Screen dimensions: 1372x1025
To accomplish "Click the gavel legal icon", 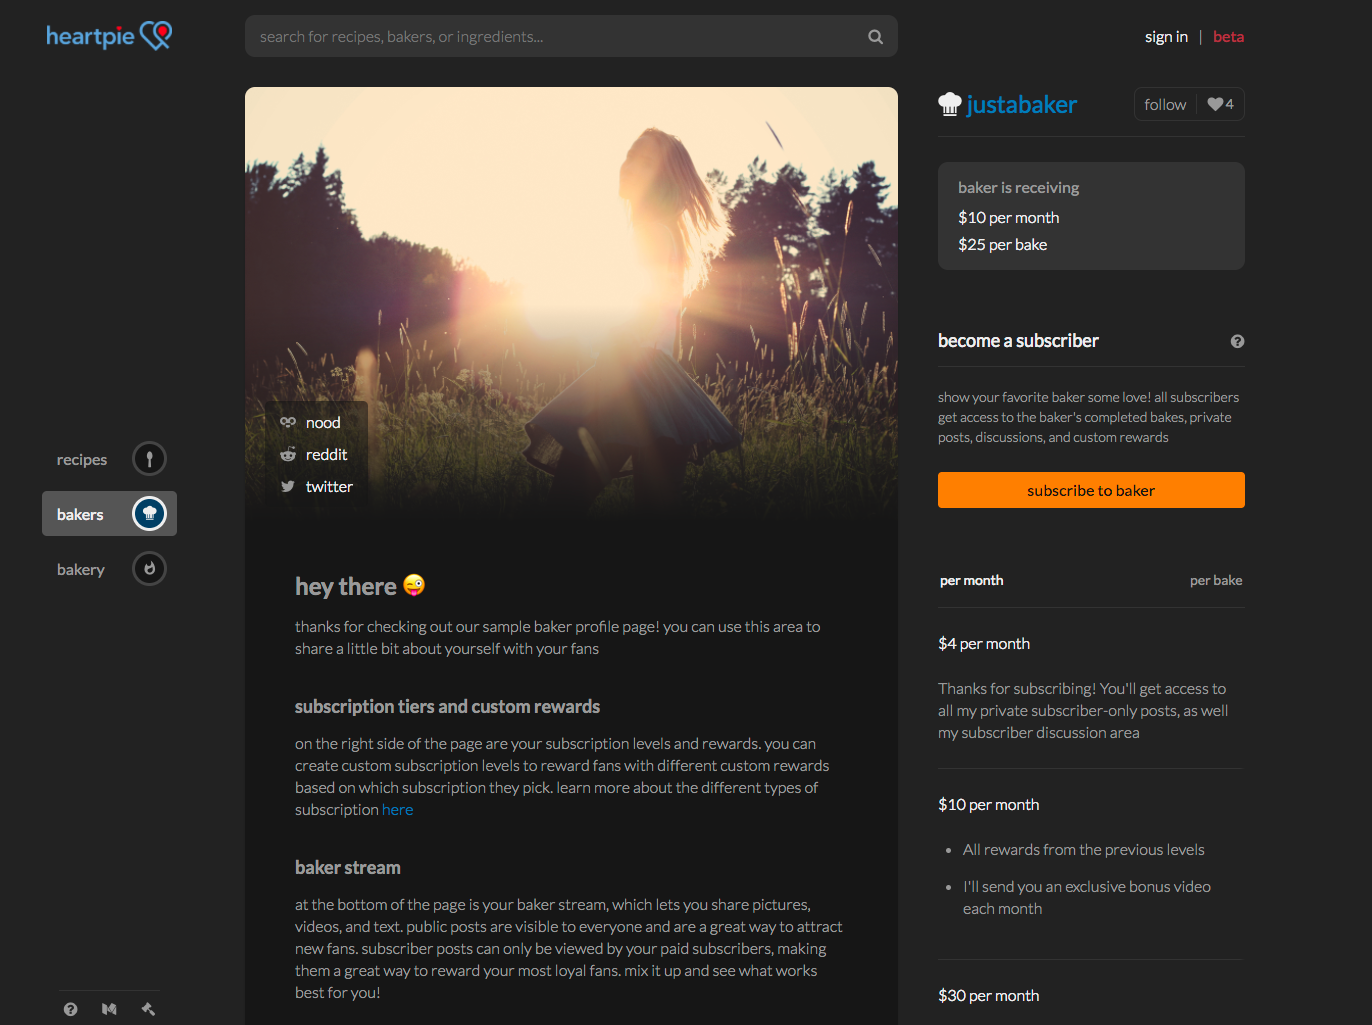I will point(148,1009).
